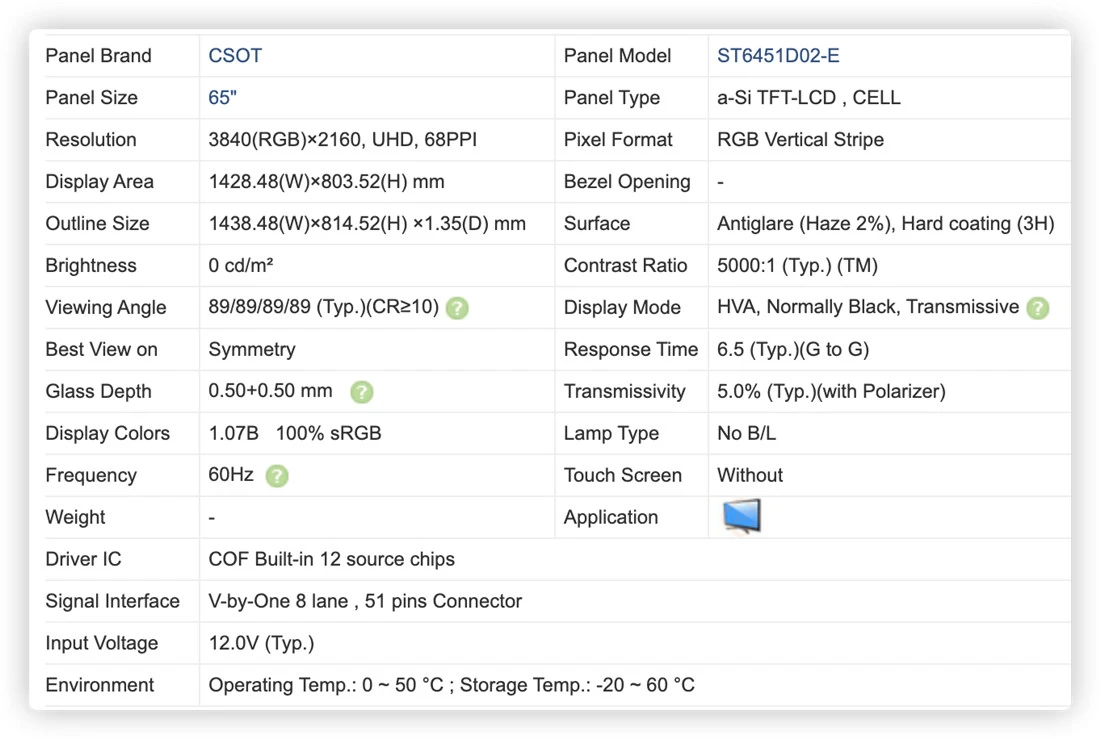
Task: Open the CSOT panel brand link
Action: pyautogui.click(x=235, y=55)
